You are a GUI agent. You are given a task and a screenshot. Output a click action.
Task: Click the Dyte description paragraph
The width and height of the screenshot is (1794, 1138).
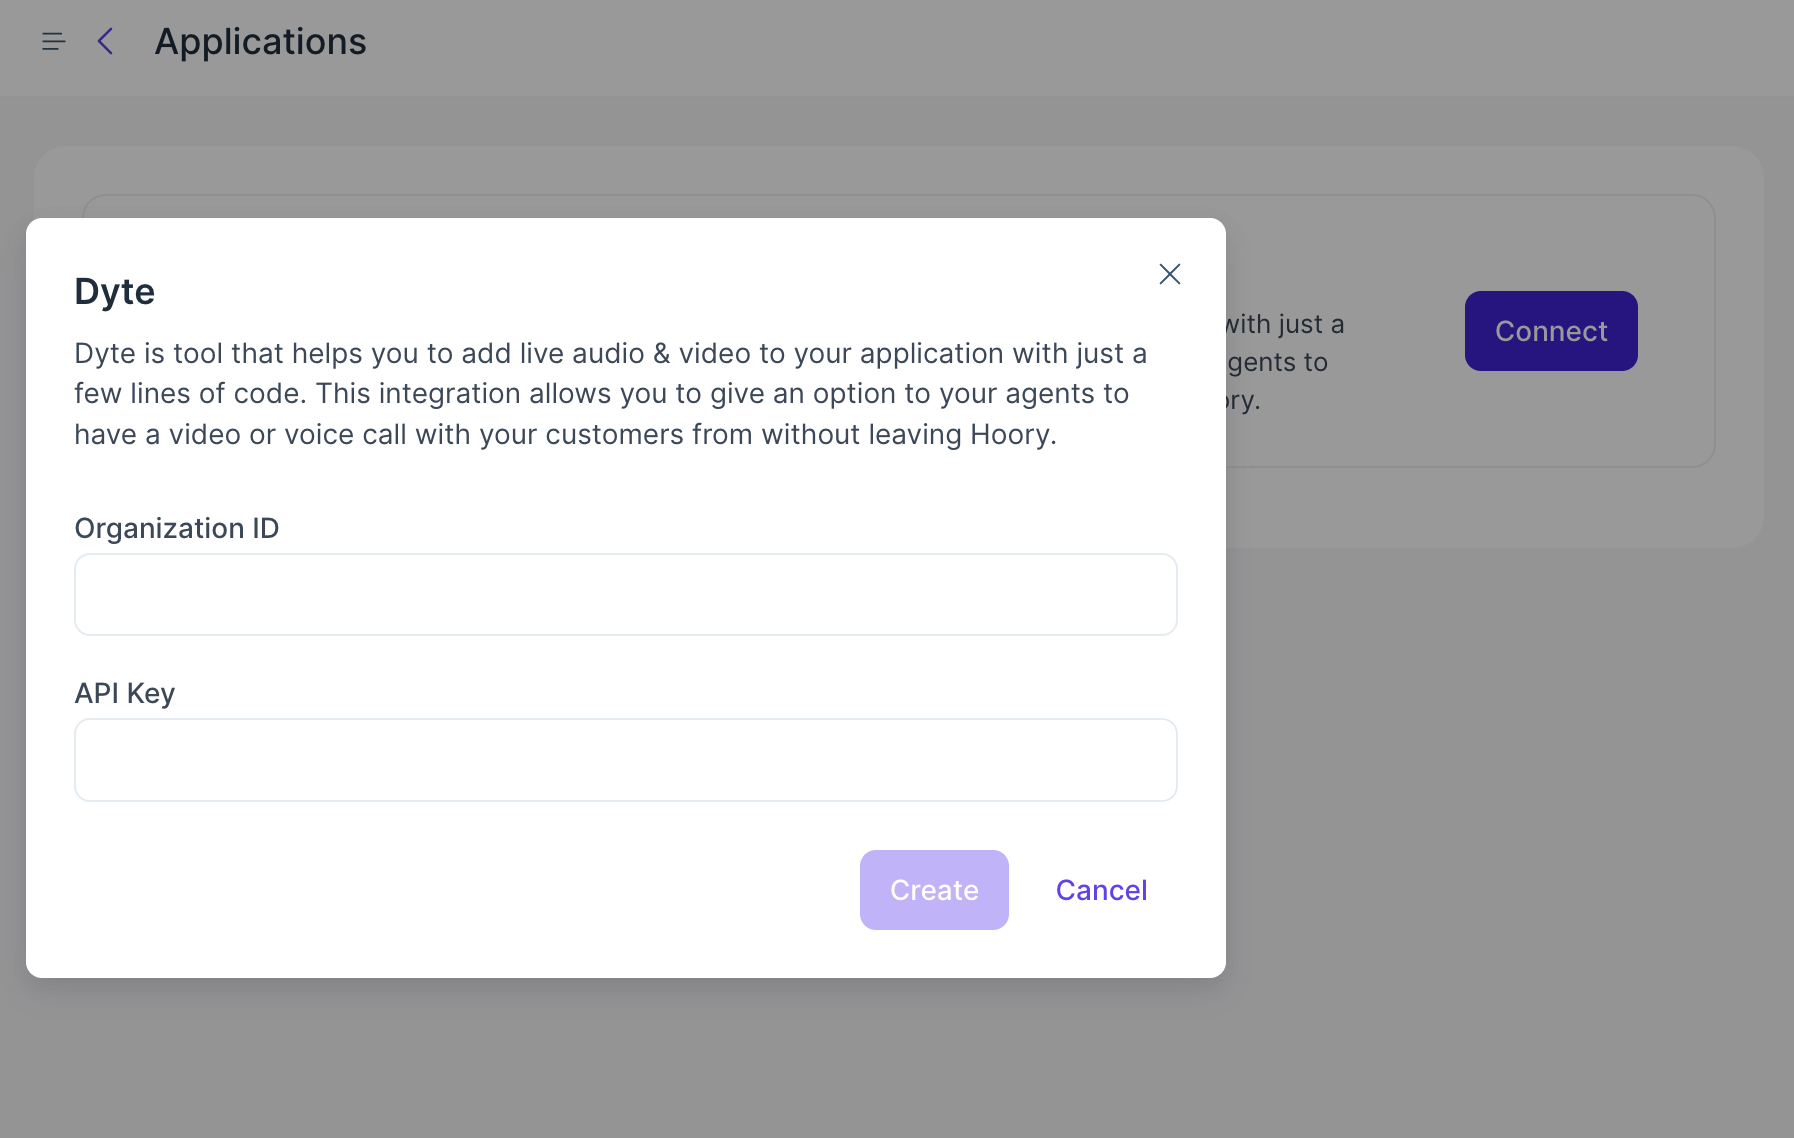(611, 394)
